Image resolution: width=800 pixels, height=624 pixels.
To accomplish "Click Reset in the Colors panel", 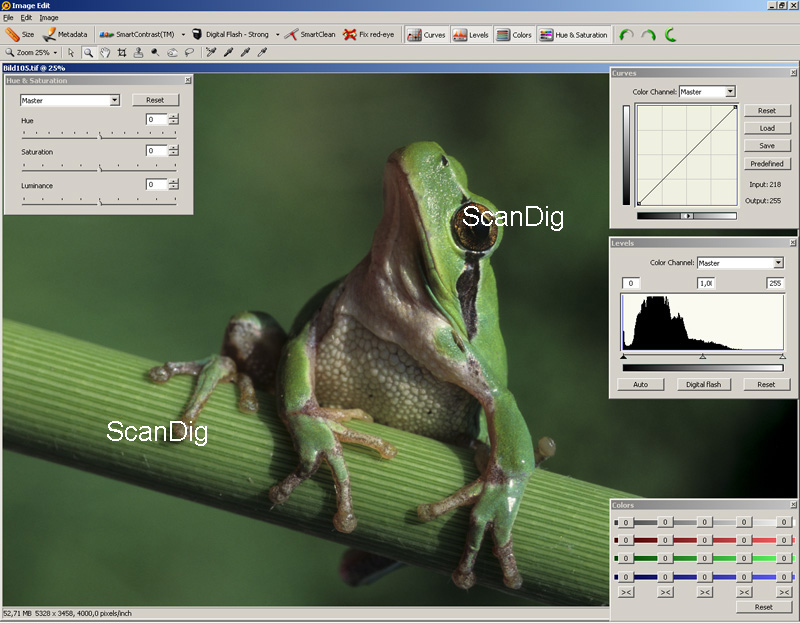I will (x=763, y=607).
